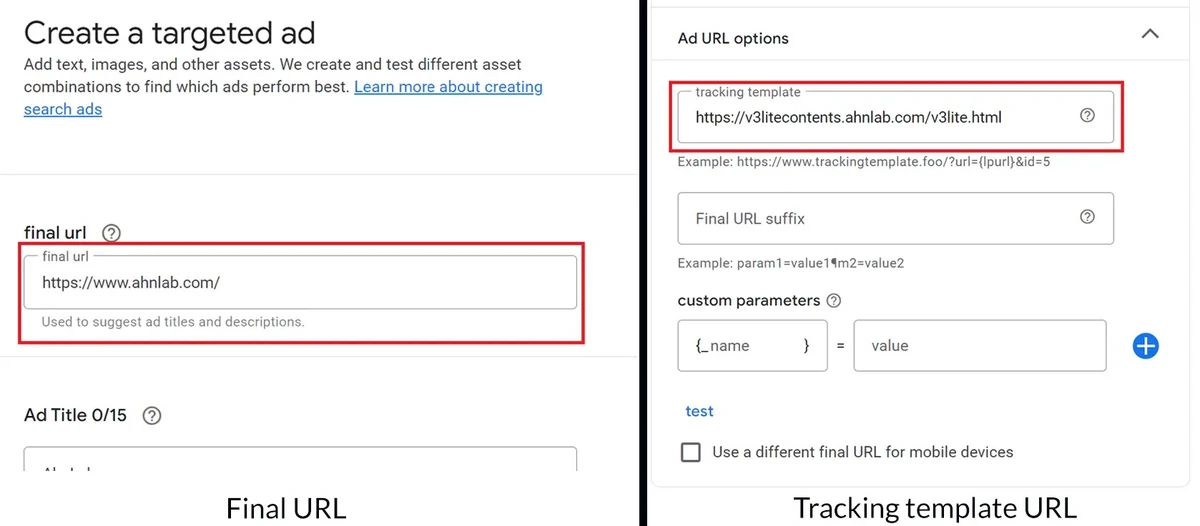Click the help icon beside final url heading

click(x=111, y=233)
